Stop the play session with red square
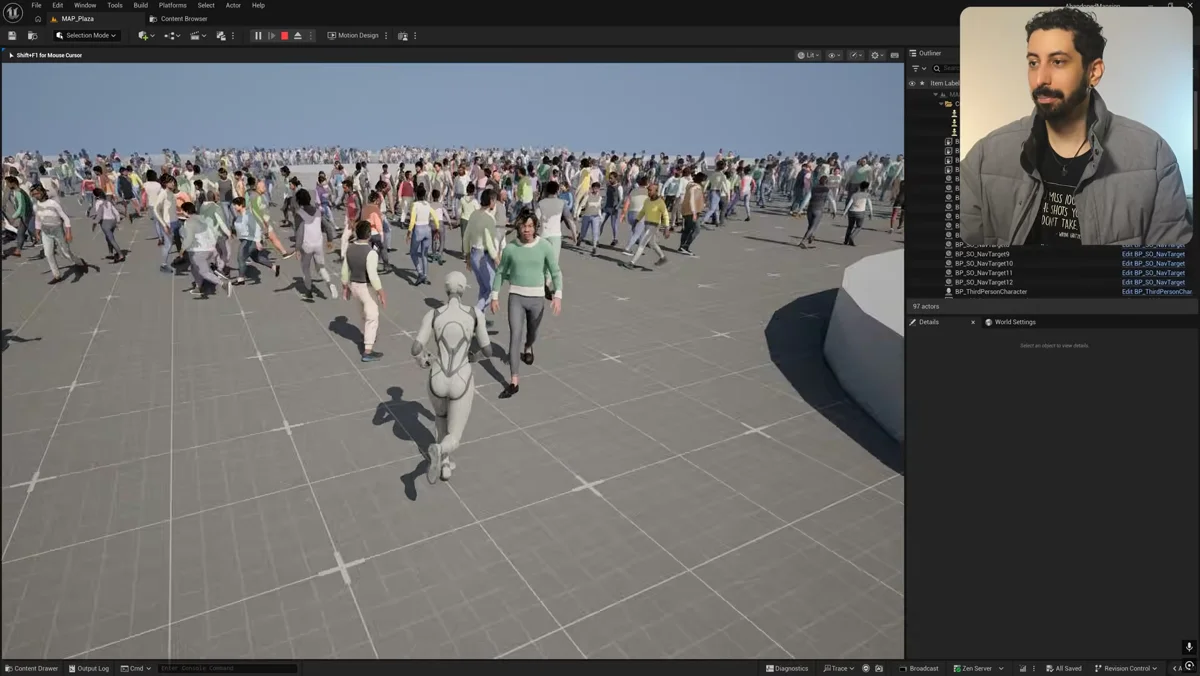Viewport: 1200px width, 676px height. click(x=284, y=36)
